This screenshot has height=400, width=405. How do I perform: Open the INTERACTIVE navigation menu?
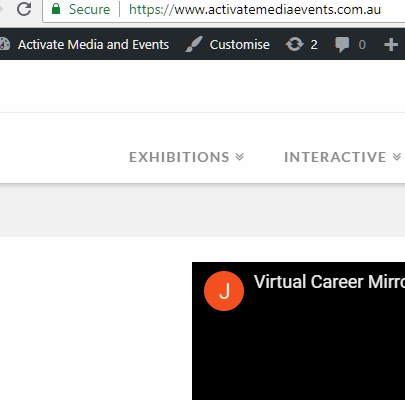[x=335, y=157]
